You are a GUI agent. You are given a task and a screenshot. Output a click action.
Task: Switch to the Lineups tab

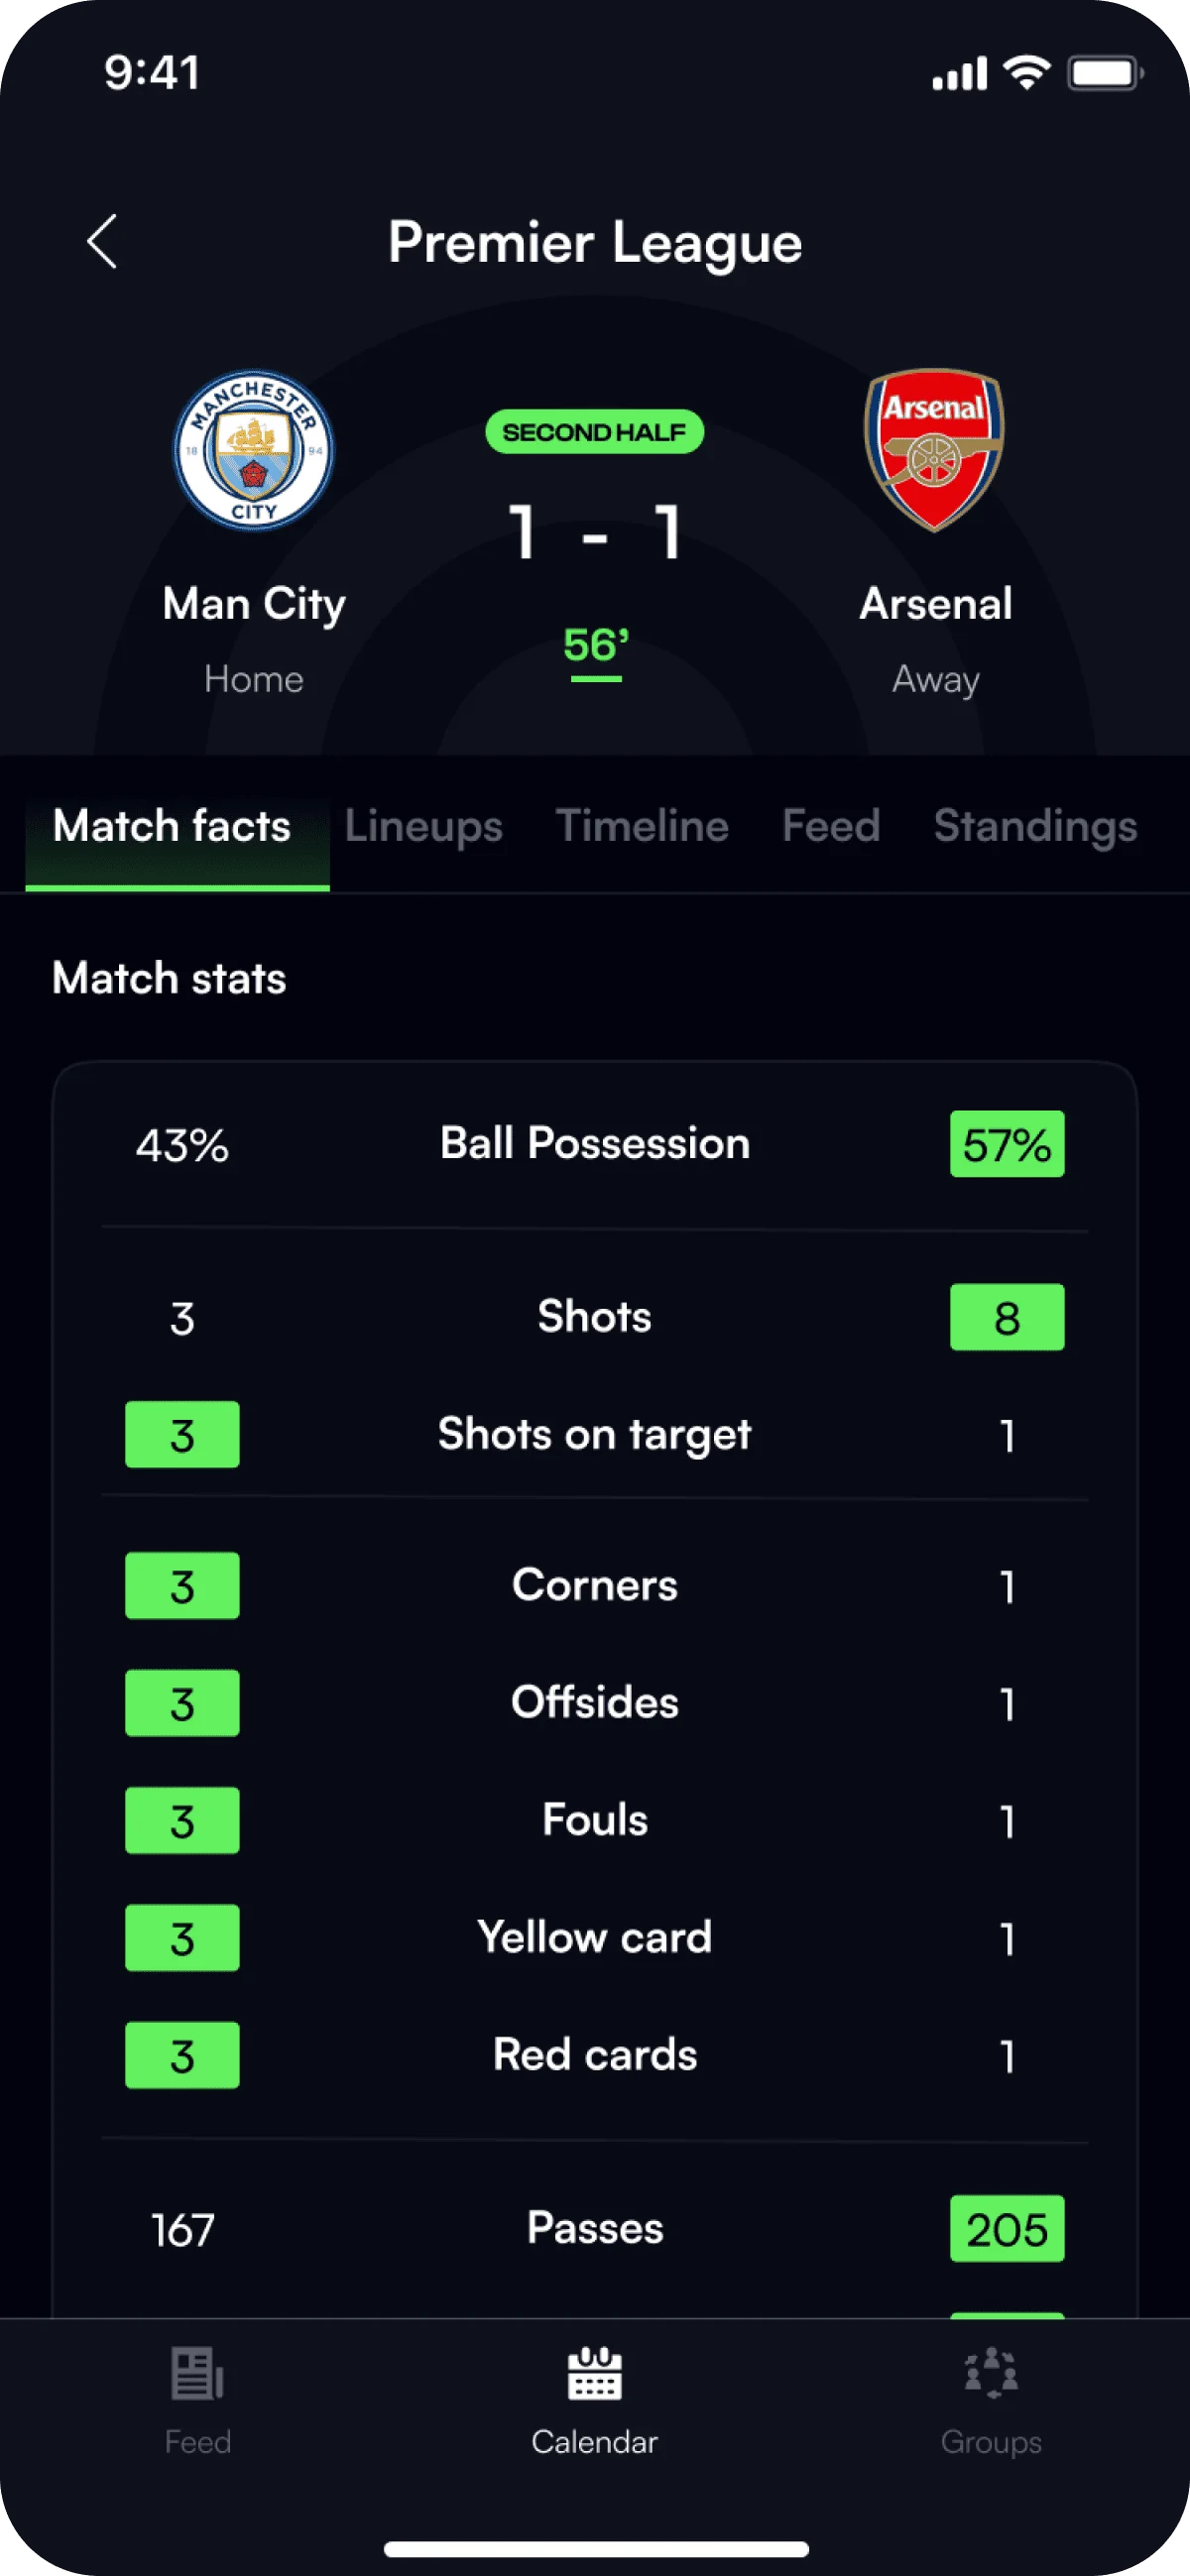pos(423,826)
